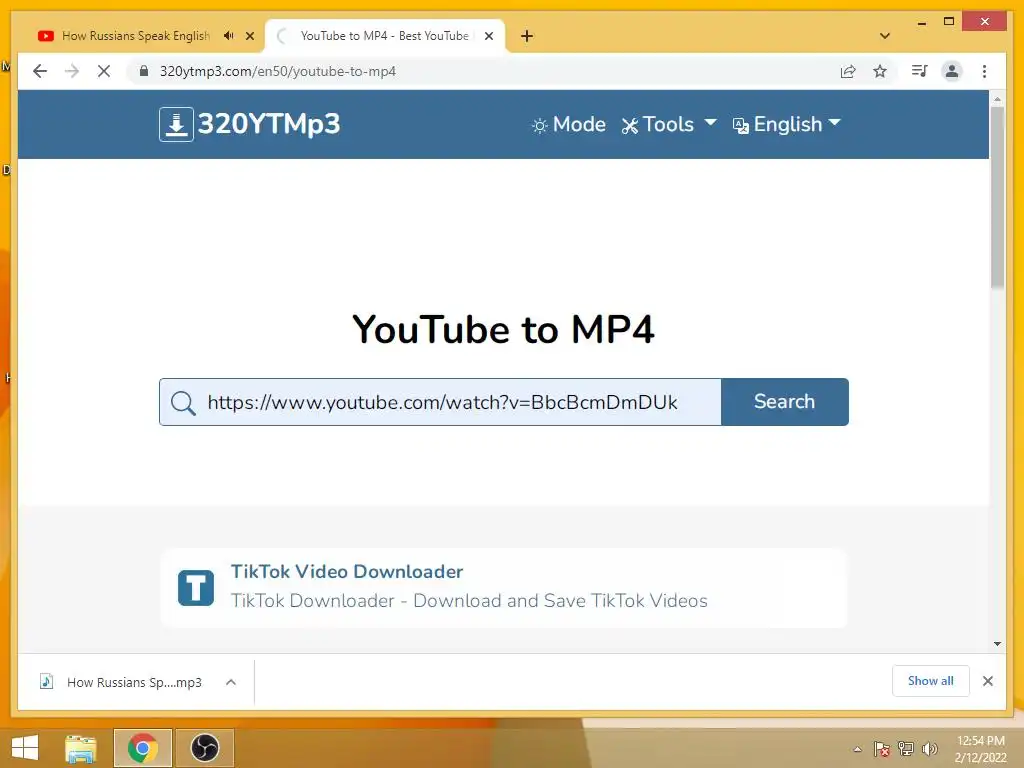The image size is (1024, 768).
Task: Open a new tab with plus button
Action: click(527, 36)
